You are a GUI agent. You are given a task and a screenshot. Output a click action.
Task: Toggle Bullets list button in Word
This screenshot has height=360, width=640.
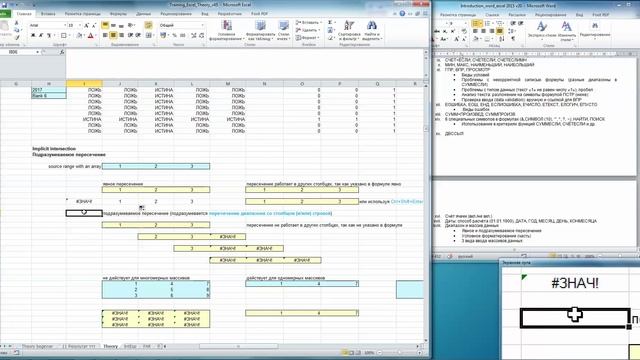pyautogui.click(x=476, y=23)
